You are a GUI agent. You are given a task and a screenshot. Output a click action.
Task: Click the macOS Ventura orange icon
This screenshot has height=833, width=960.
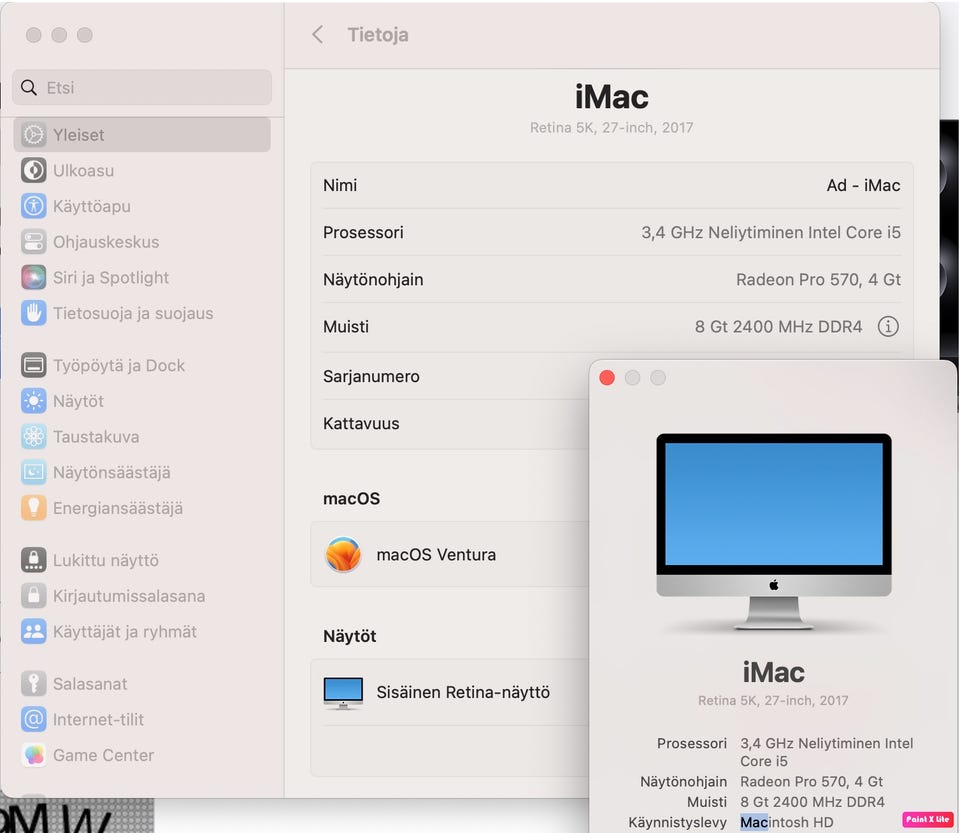click(x=343, y=555)
